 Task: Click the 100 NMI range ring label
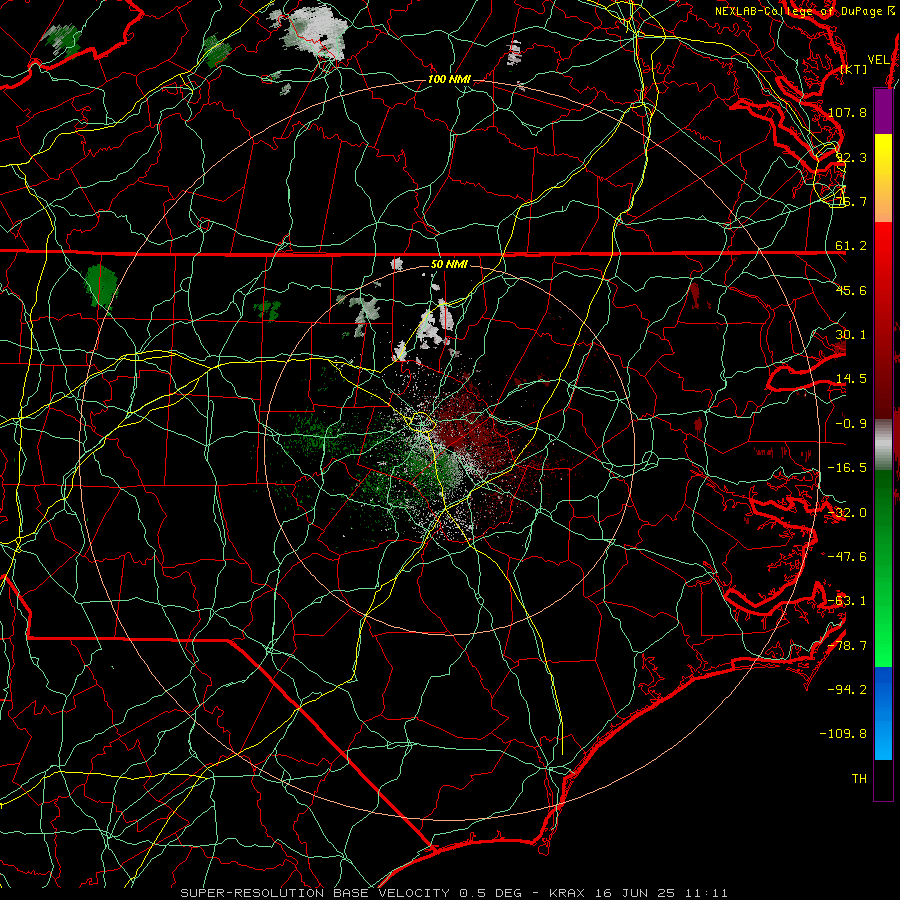tap(449, 79)
